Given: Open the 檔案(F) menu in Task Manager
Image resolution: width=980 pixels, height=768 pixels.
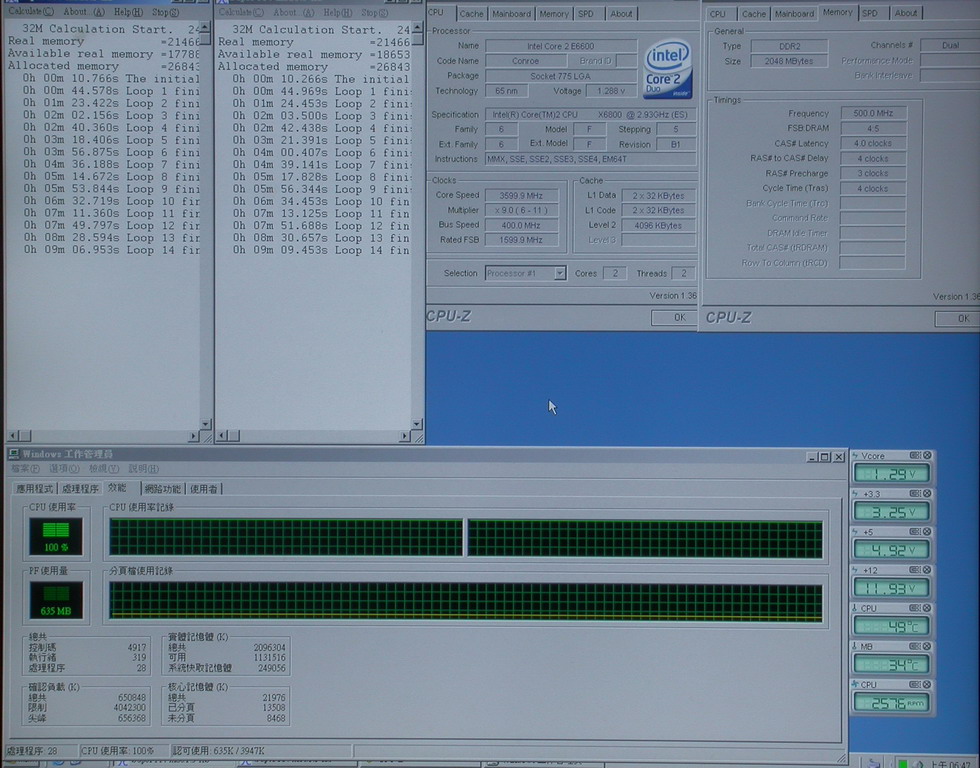Looking at the screenshot, I should click(x=25, y=469).
